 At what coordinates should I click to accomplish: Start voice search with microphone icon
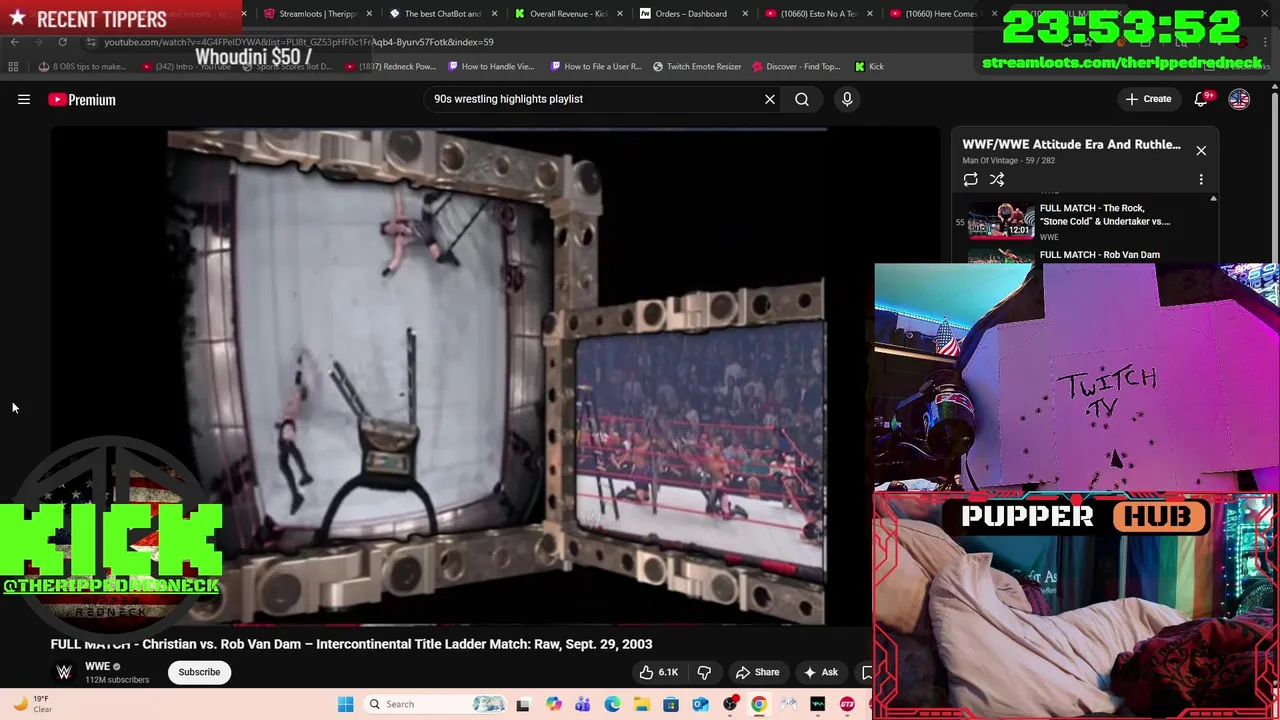[847, 99]
